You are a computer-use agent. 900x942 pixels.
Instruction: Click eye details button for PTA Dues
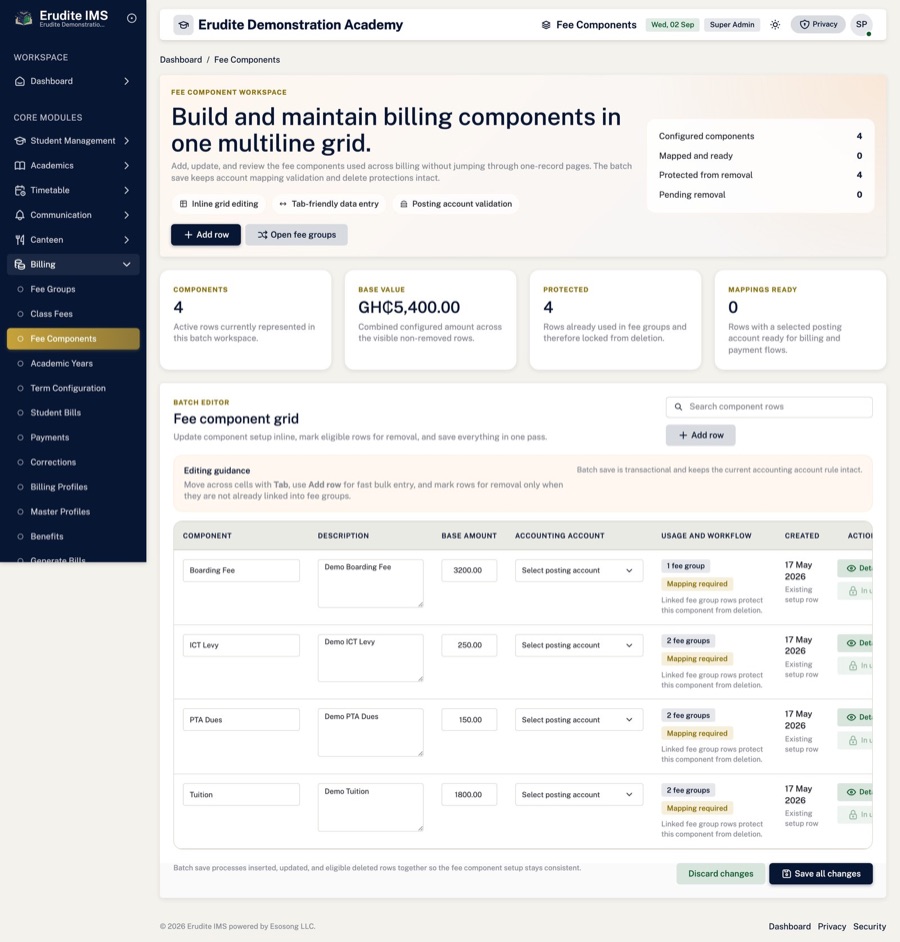(x=855, y=717)
